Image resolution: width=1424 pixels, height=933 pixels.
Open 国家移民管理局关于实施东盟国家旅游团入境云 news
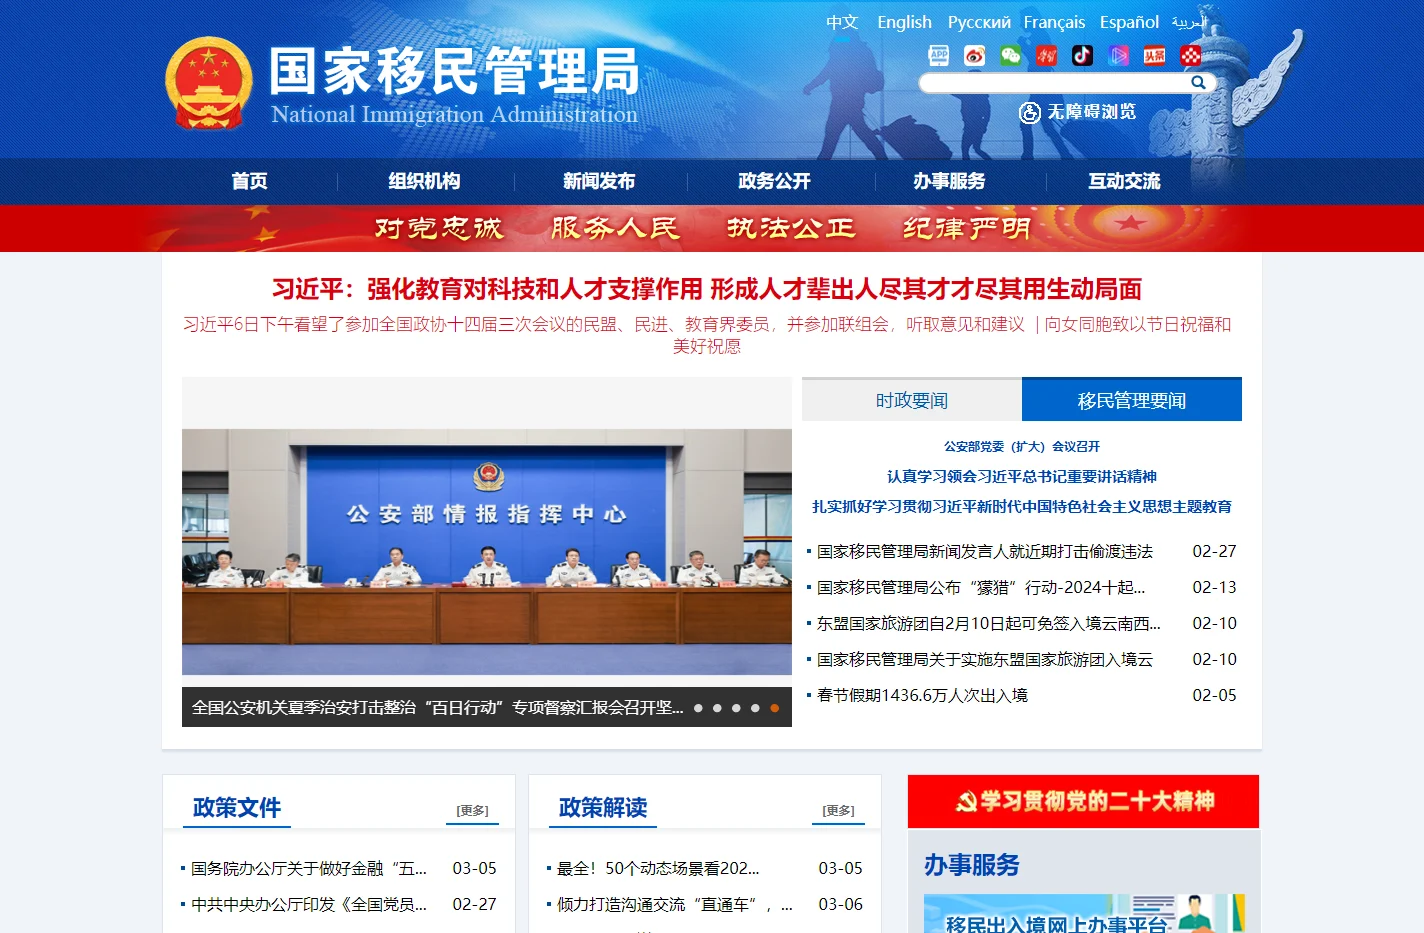[985, 659]
